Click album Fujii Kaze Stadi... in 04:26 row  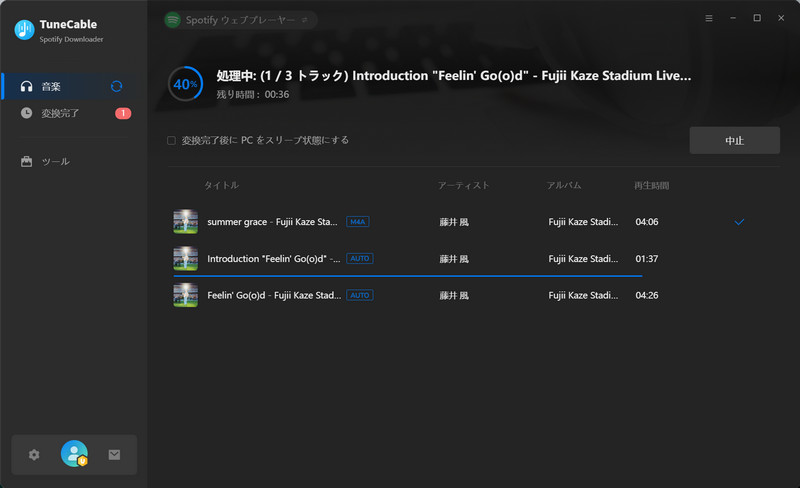(x=583, y=295)
